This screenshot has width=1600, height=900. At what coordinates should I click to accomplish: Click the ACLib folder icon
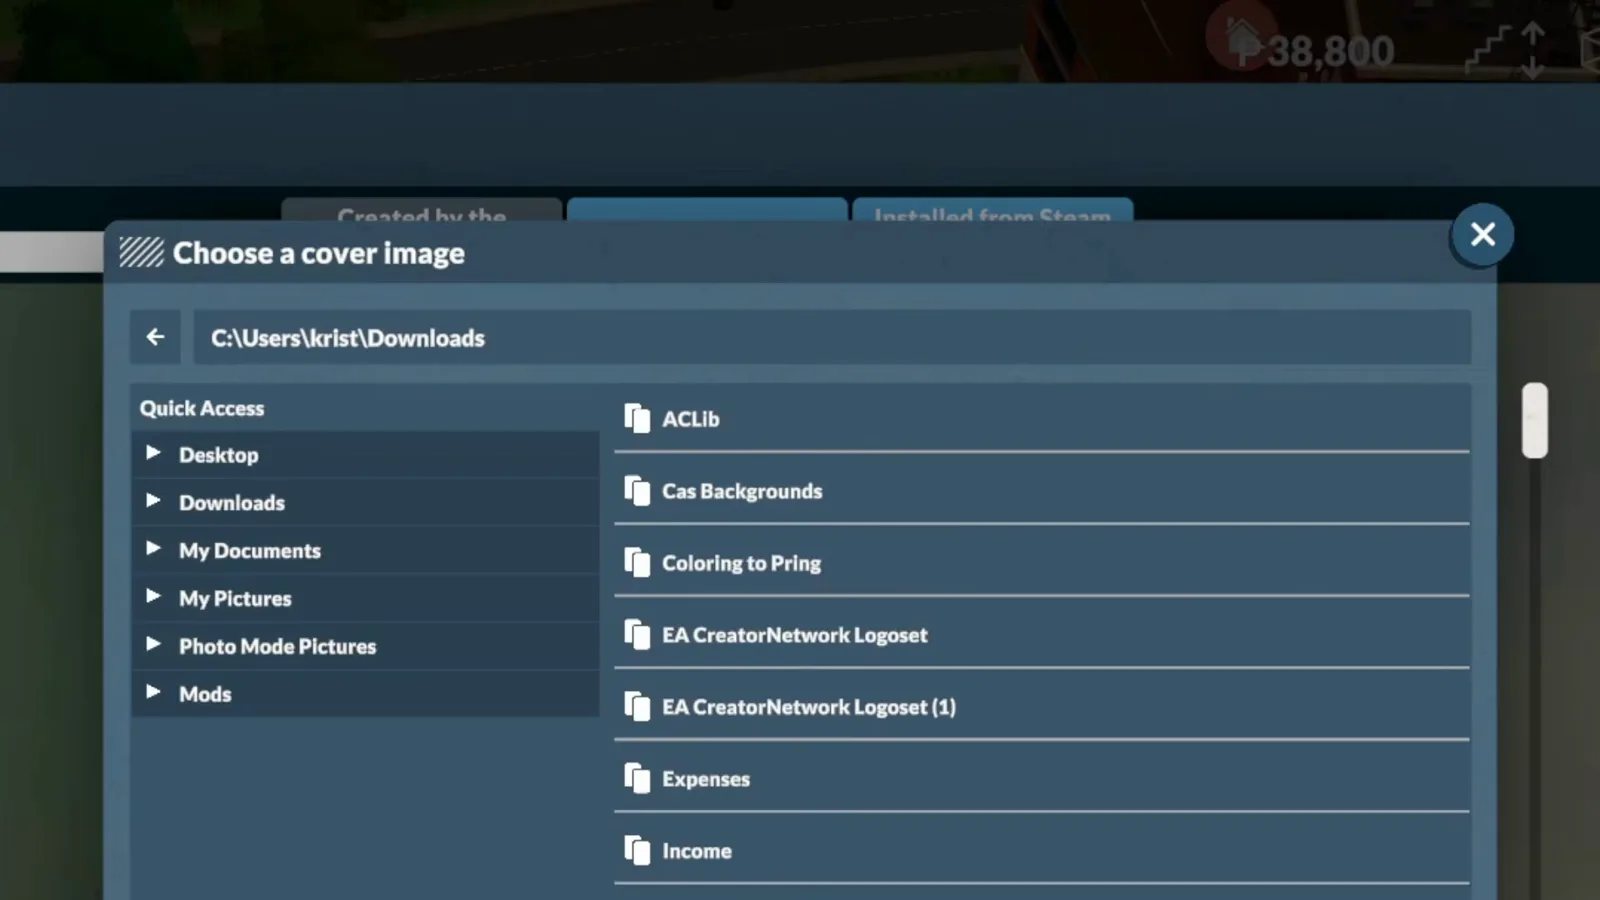tap(637, 418)
